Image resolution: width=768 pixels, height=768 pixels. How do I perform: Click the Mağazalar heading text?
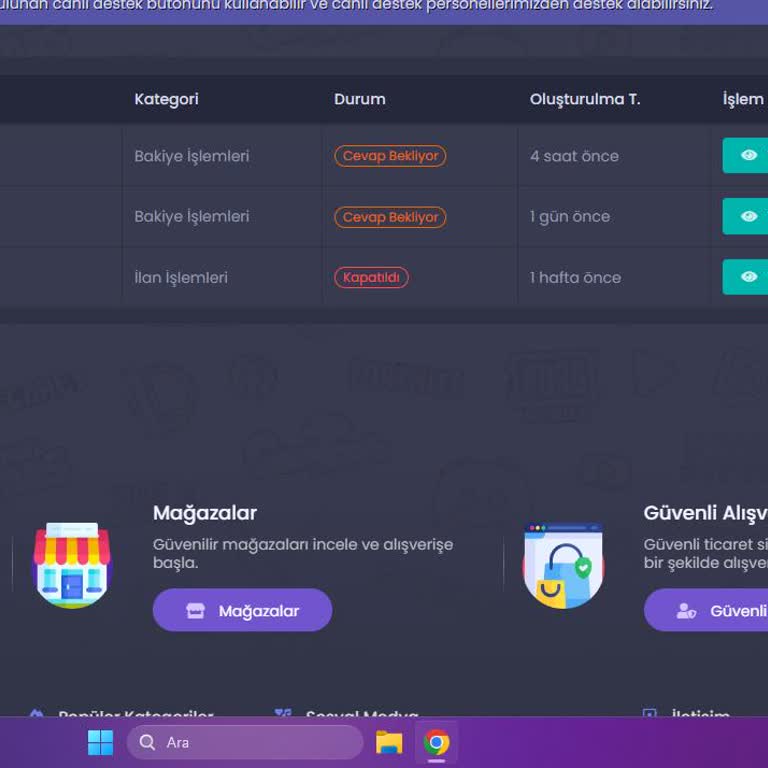click(x=205, y=513)
